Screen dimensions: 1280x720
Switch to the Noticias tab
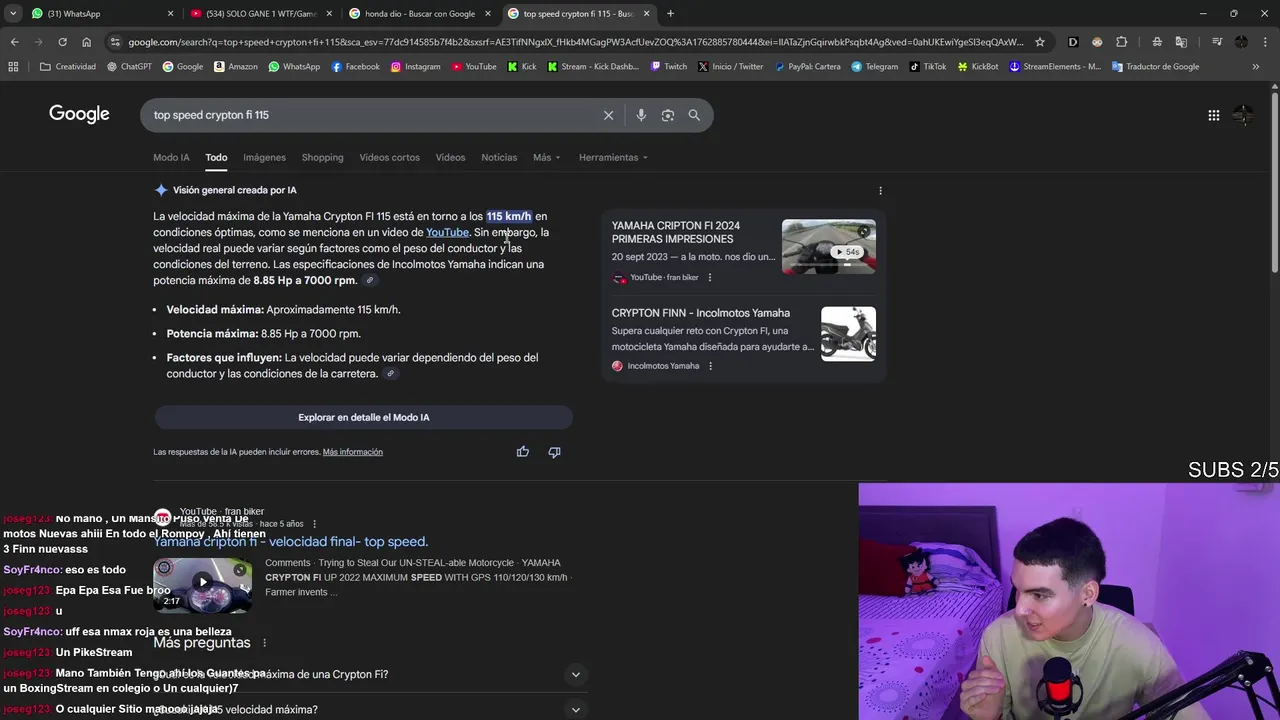pos(499,157)
